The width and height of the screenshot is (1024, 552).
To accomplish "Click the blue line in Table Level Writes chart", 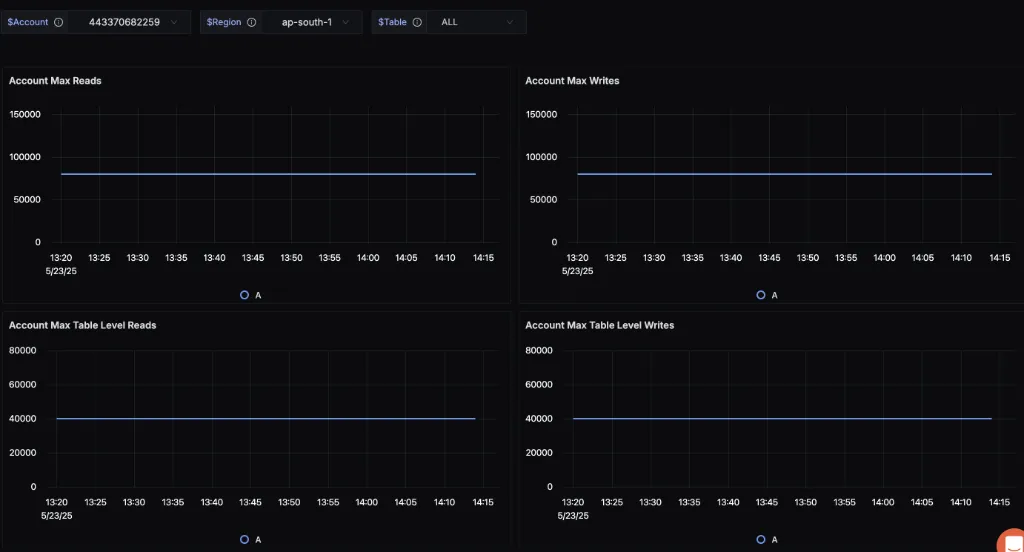I will (x=782, y=418).
